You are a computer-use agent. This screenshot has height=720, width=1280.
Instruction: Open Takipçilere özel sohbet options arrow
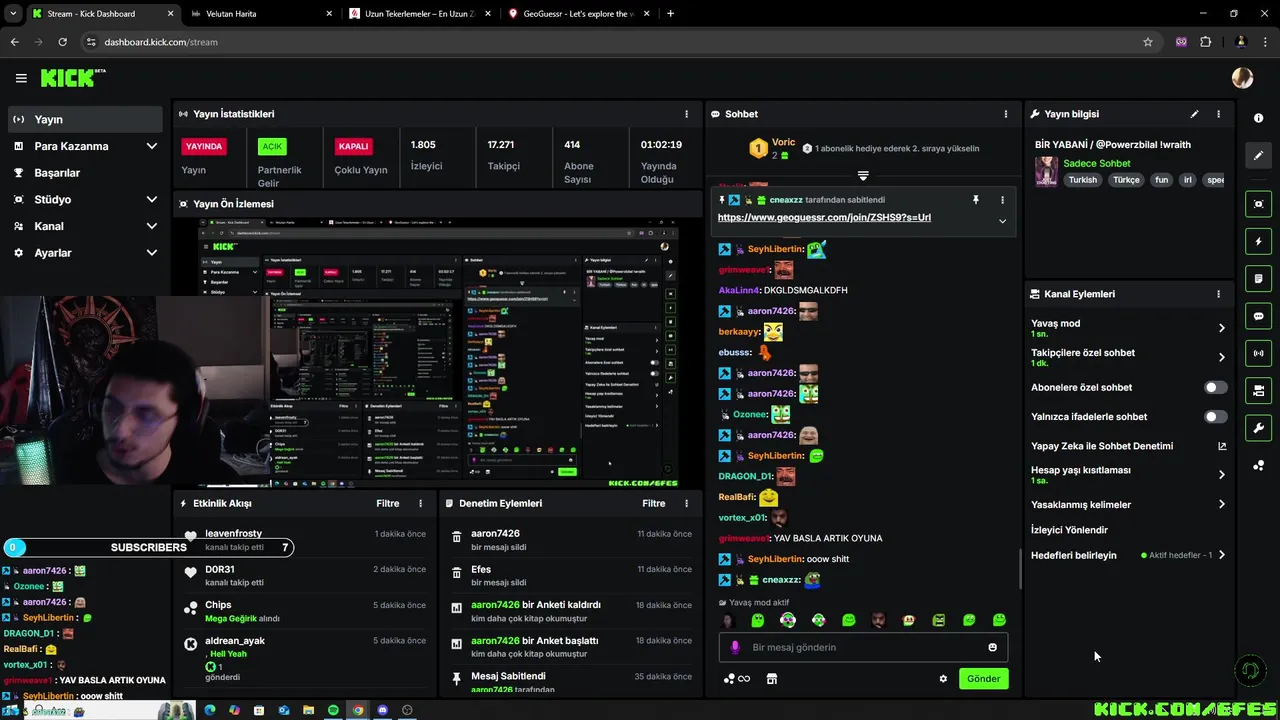pos(1221,357)
